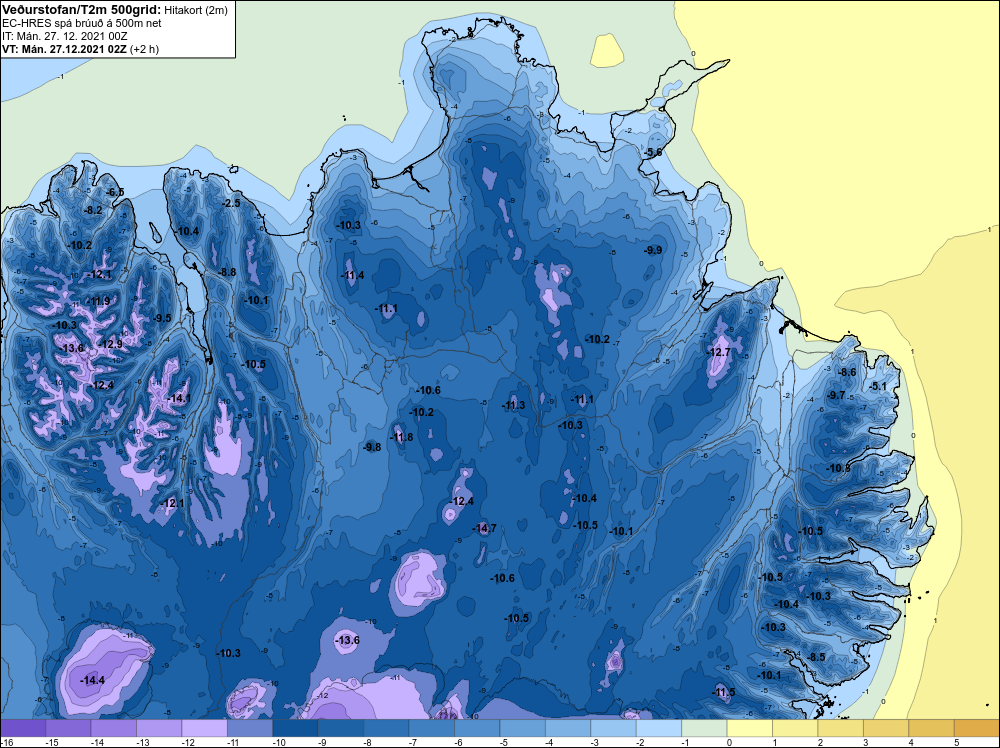
Task: Select the legend swatch between -16 and -15
Action: pos(23,728)
